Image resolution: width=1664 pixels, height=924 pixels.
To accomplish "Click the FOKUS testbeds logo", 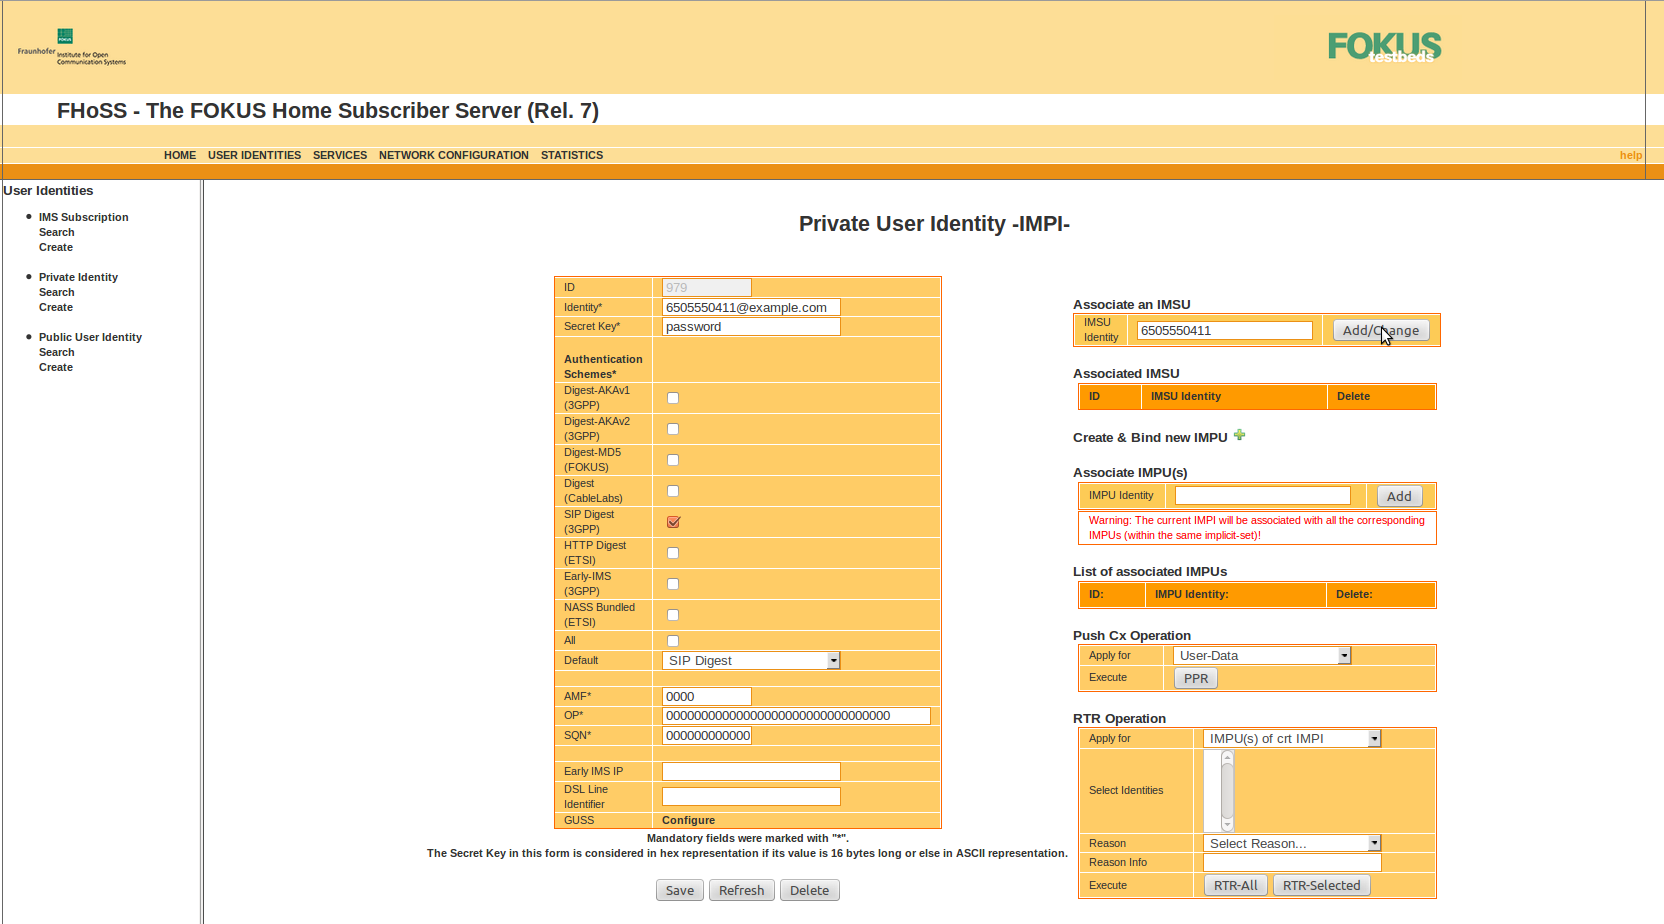I will point(1384,47).
